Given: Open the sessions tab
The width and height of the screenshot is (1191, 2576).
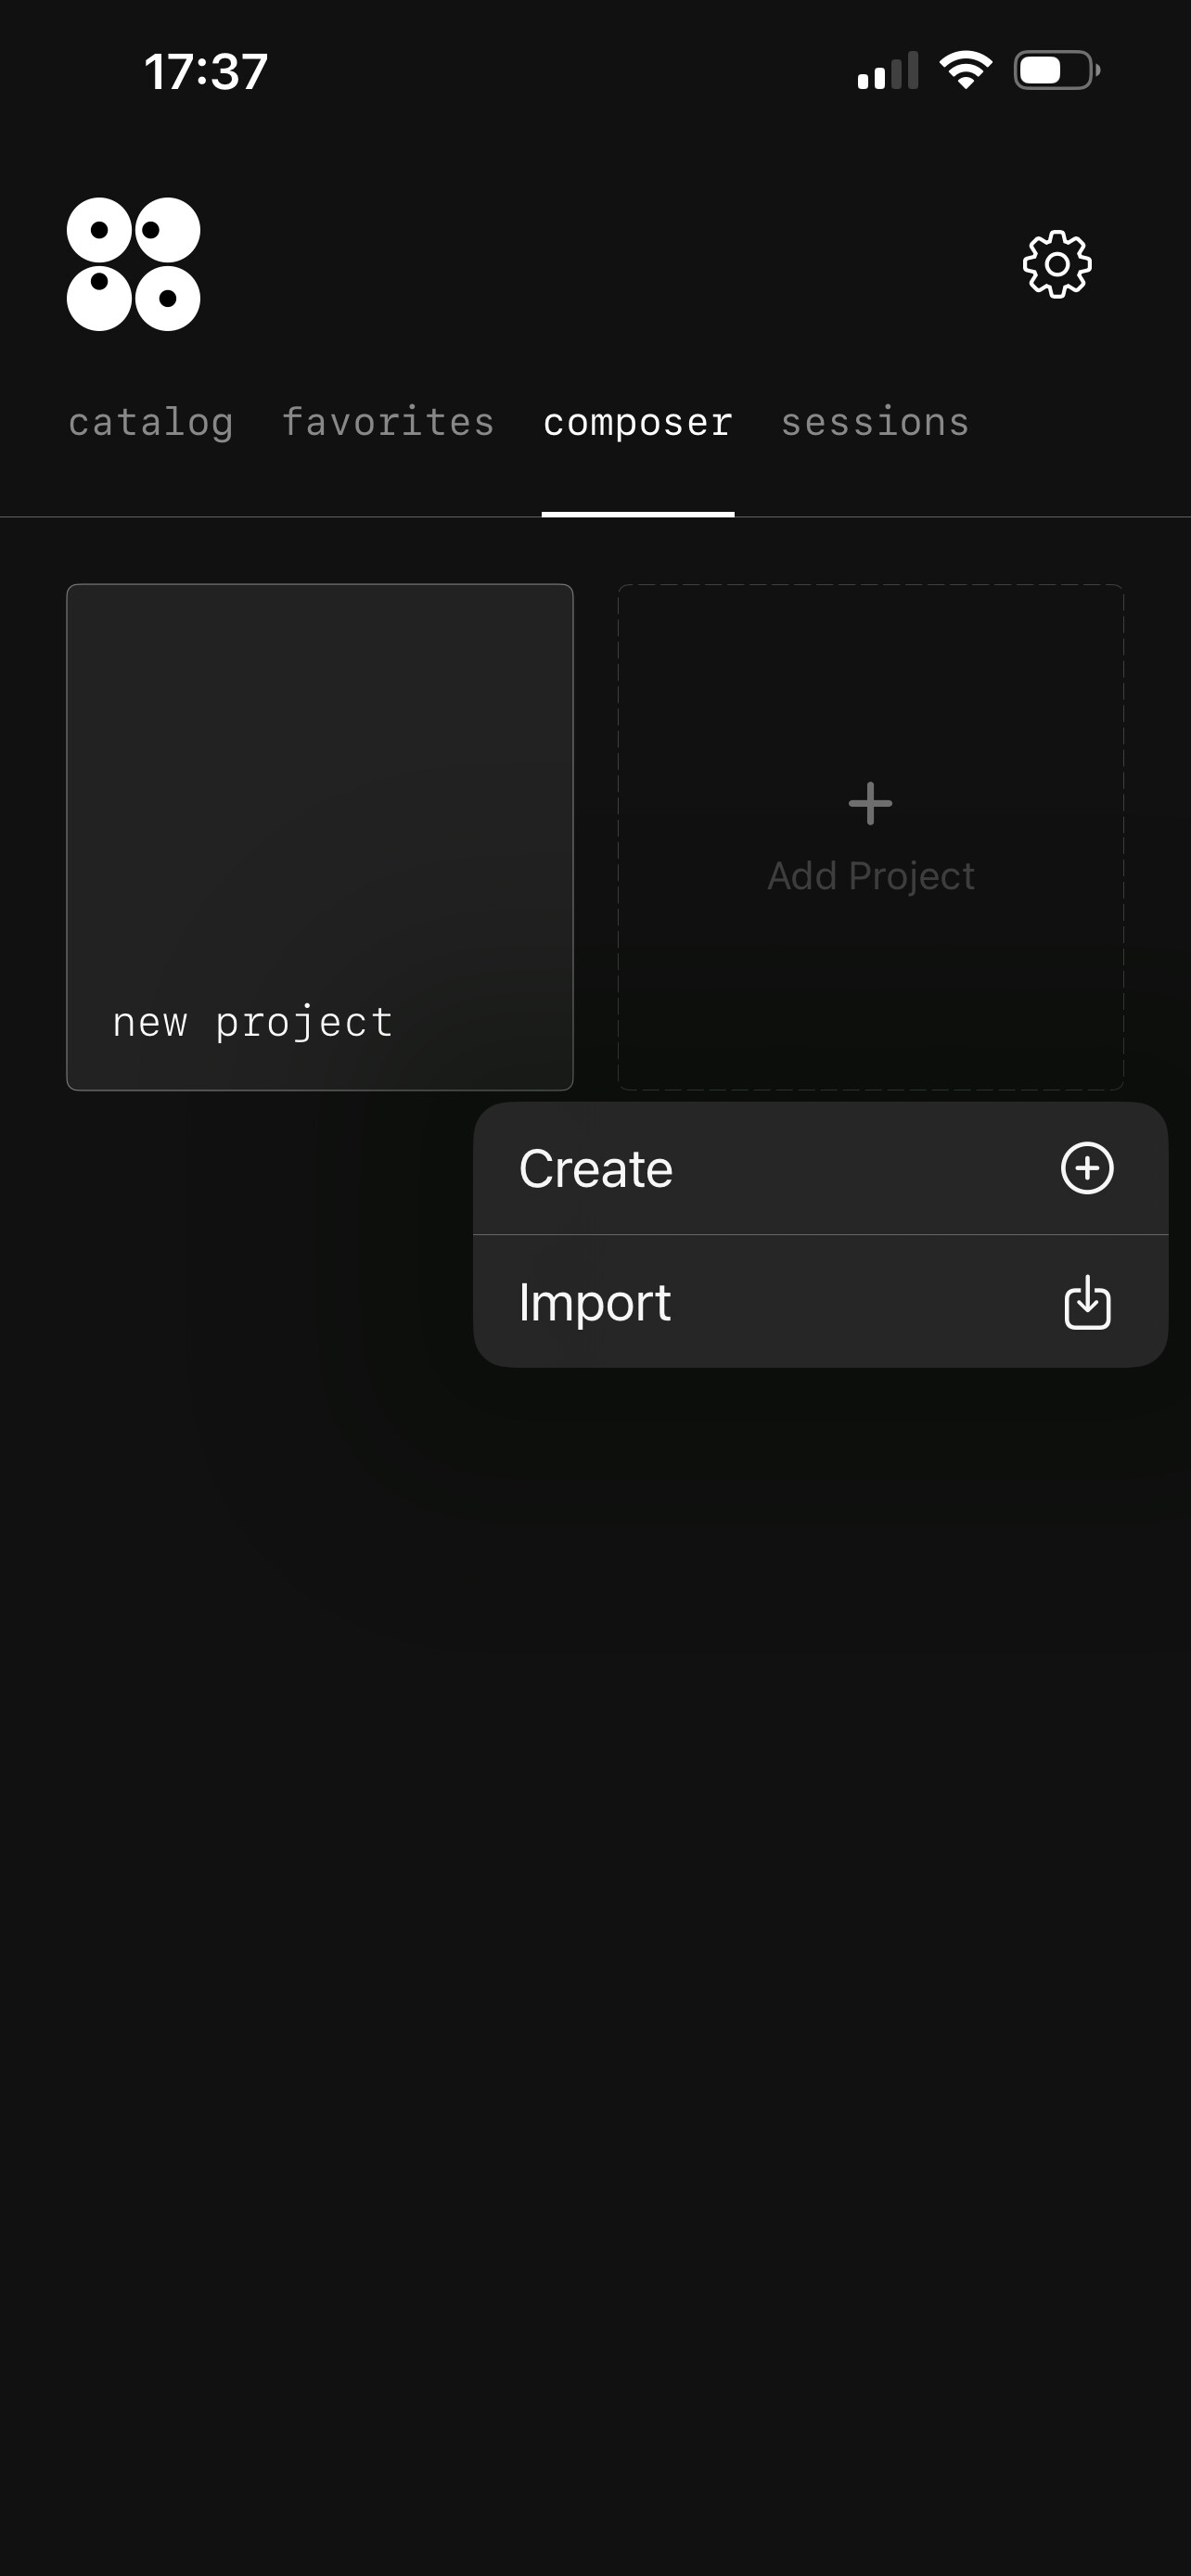Looking at the screenshot, I should 875,422.
